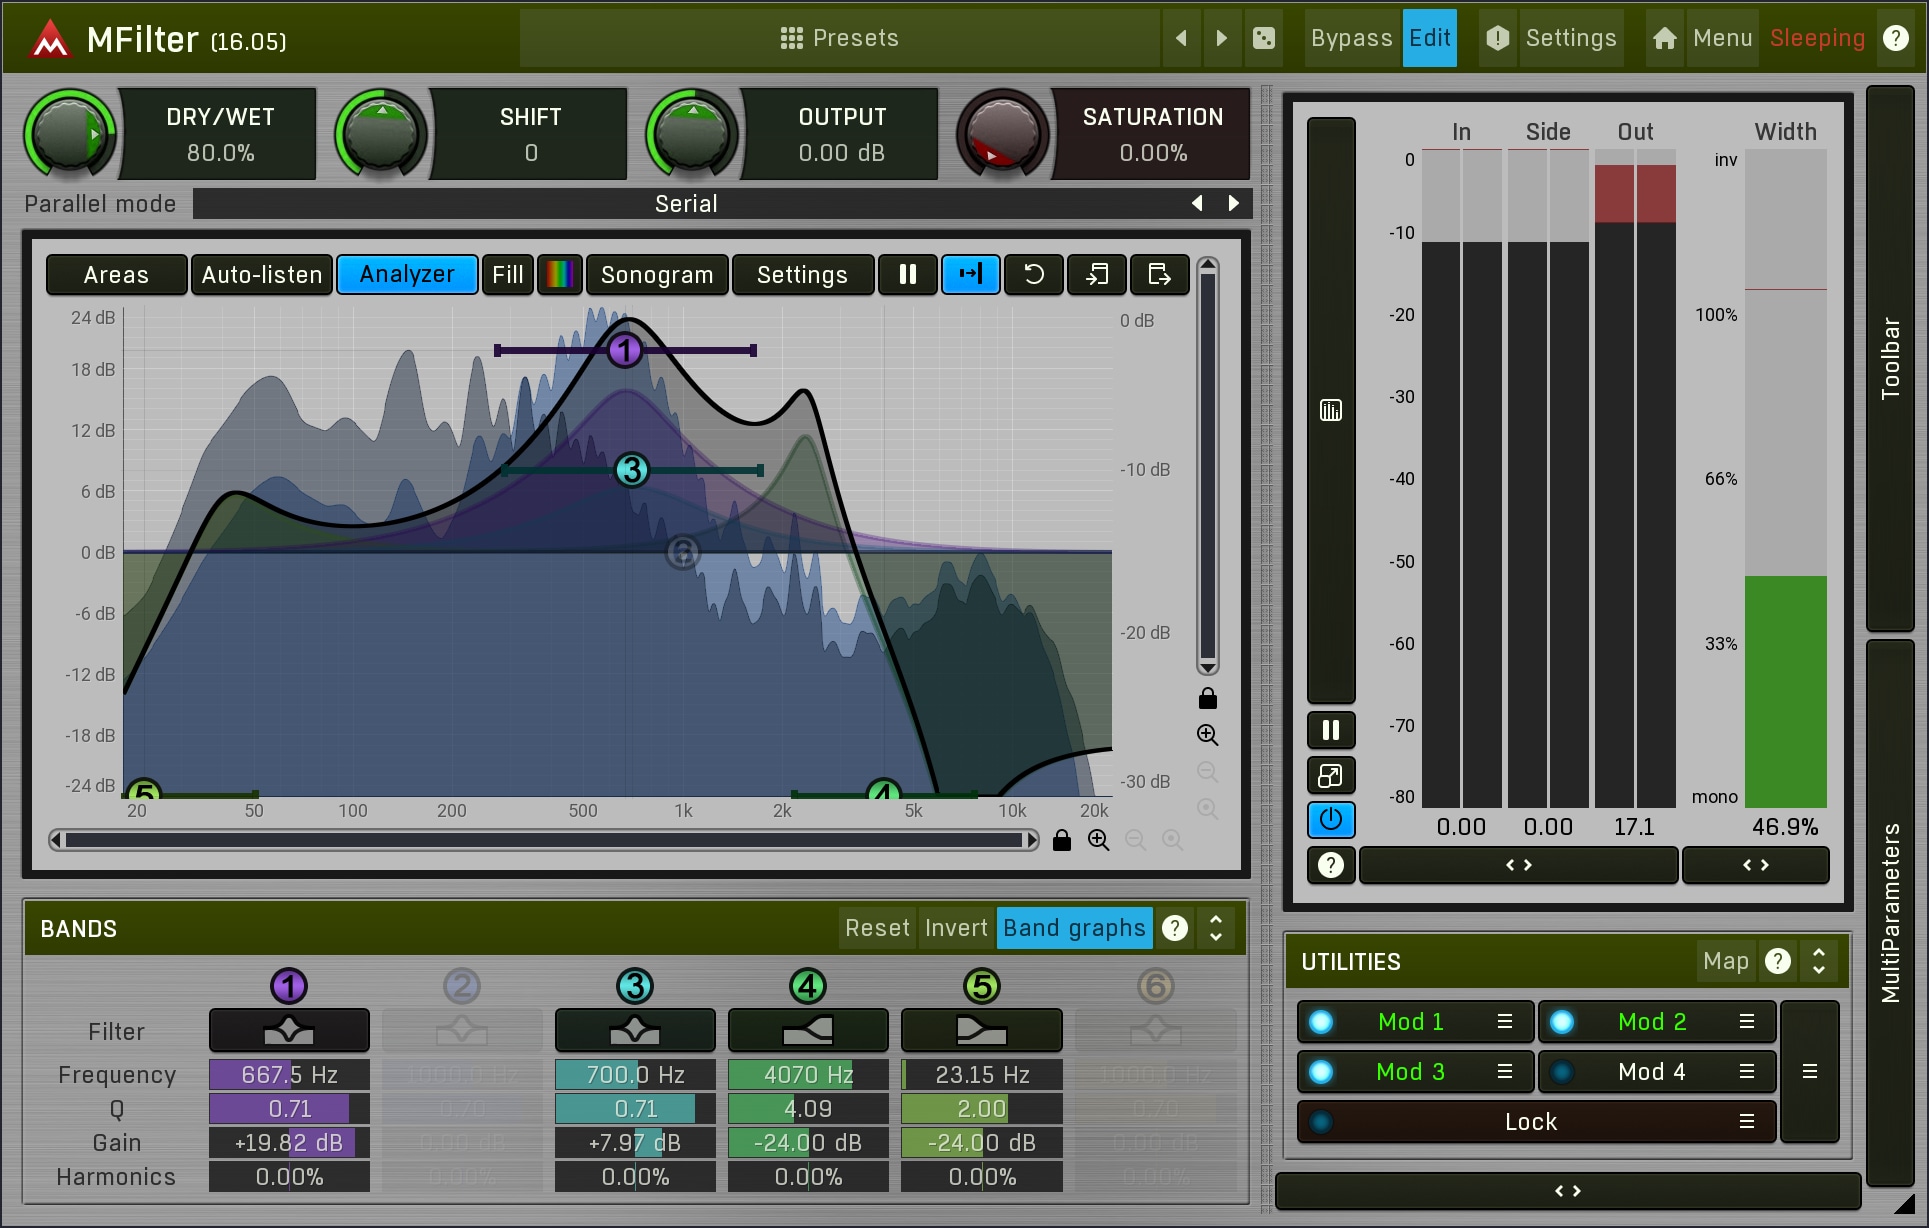Open the Sonogram view
Screen dimensions: 1929x1228
[x=657, y=274]
